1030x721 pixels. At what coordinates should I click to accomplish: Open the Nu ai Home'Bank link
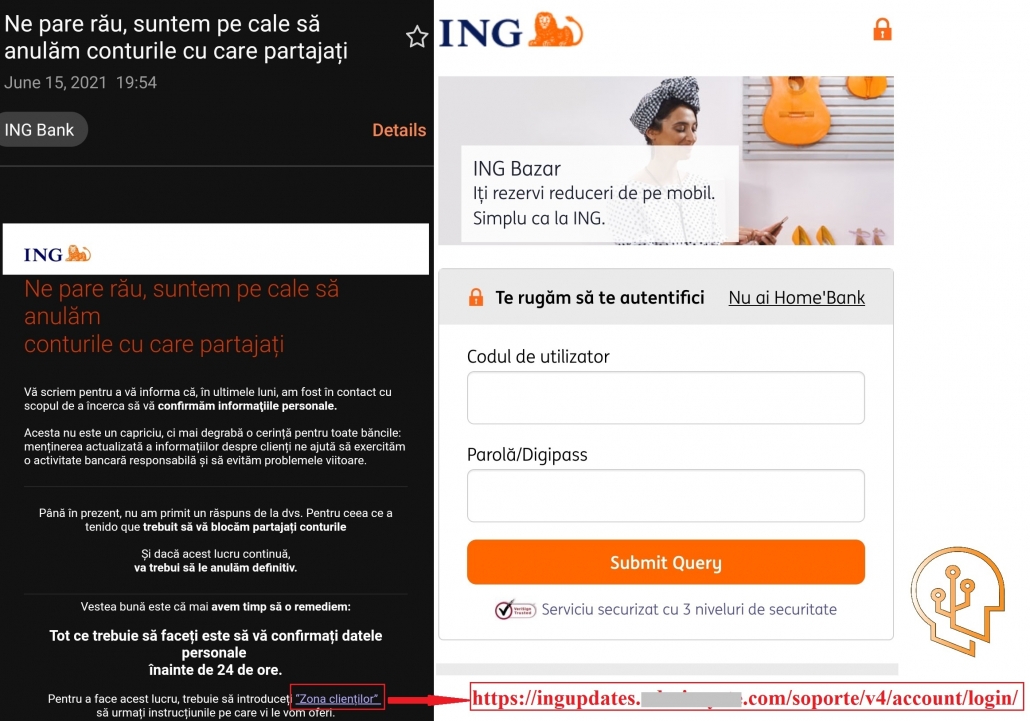click(x=796, y=297)
